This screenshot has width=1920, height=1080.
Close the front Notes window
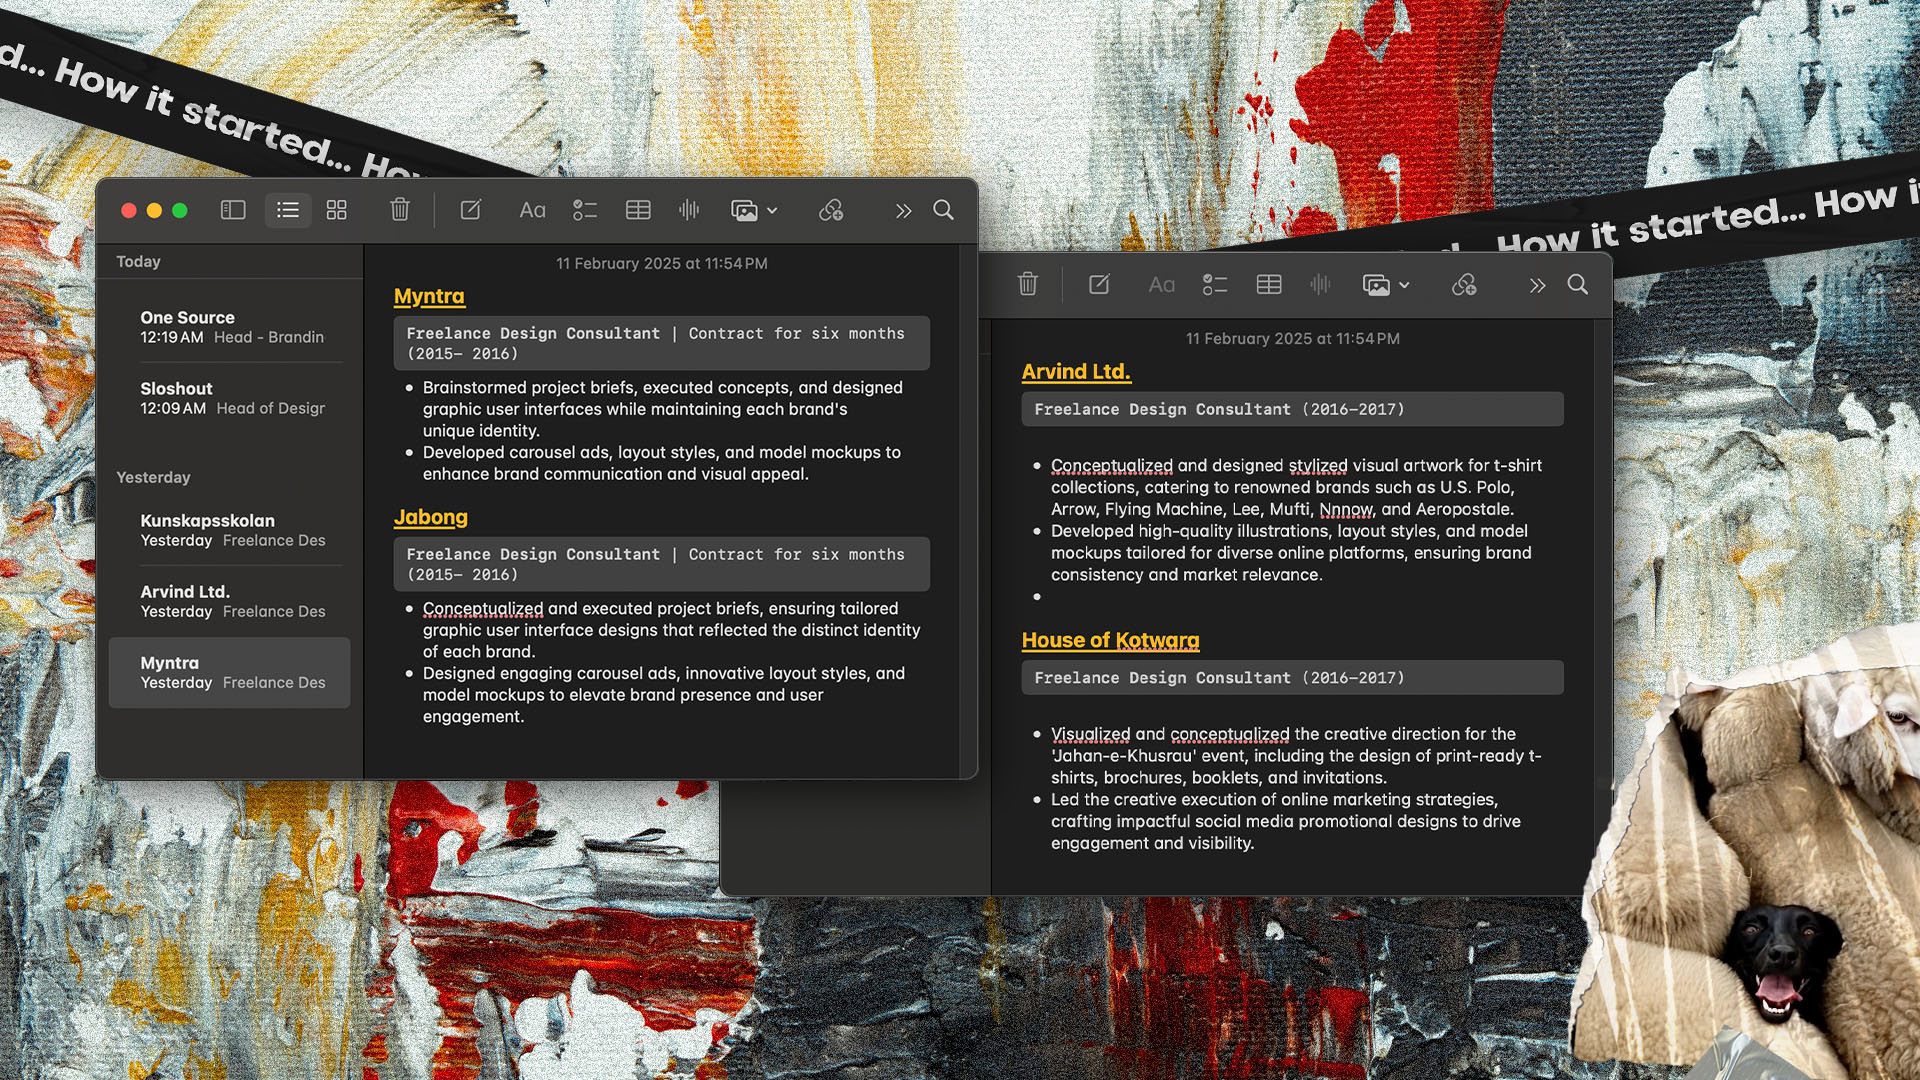click(x=129, y=210)
